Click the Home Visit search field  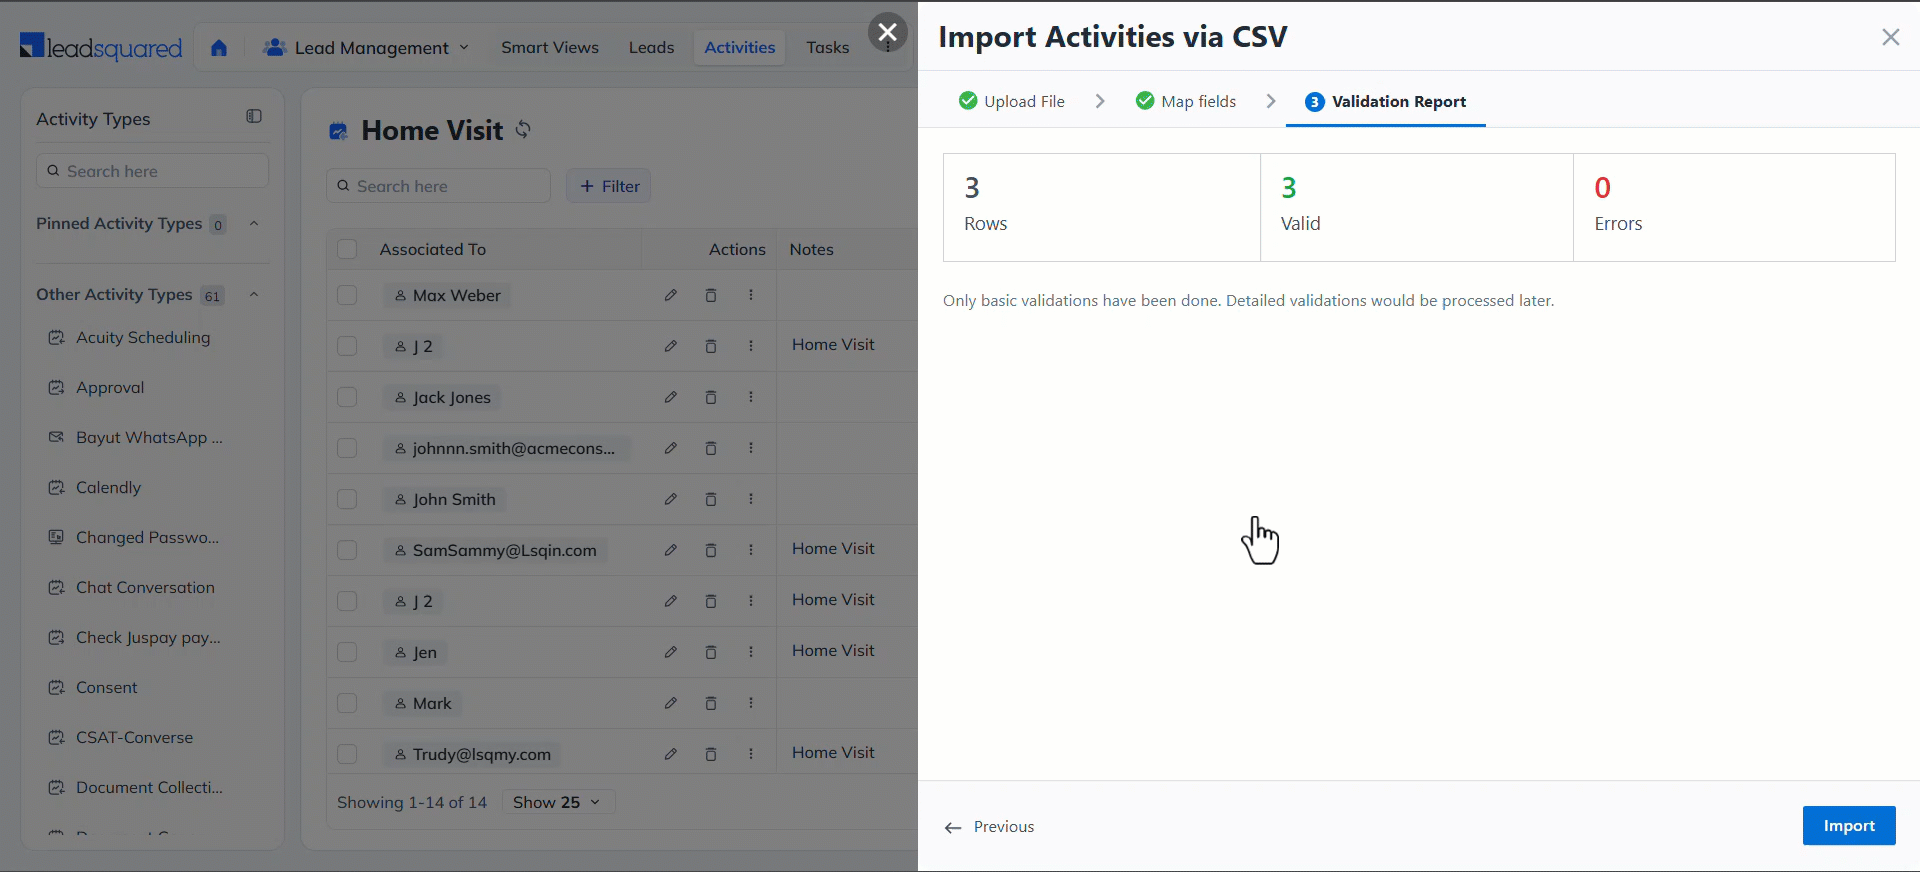438,186
